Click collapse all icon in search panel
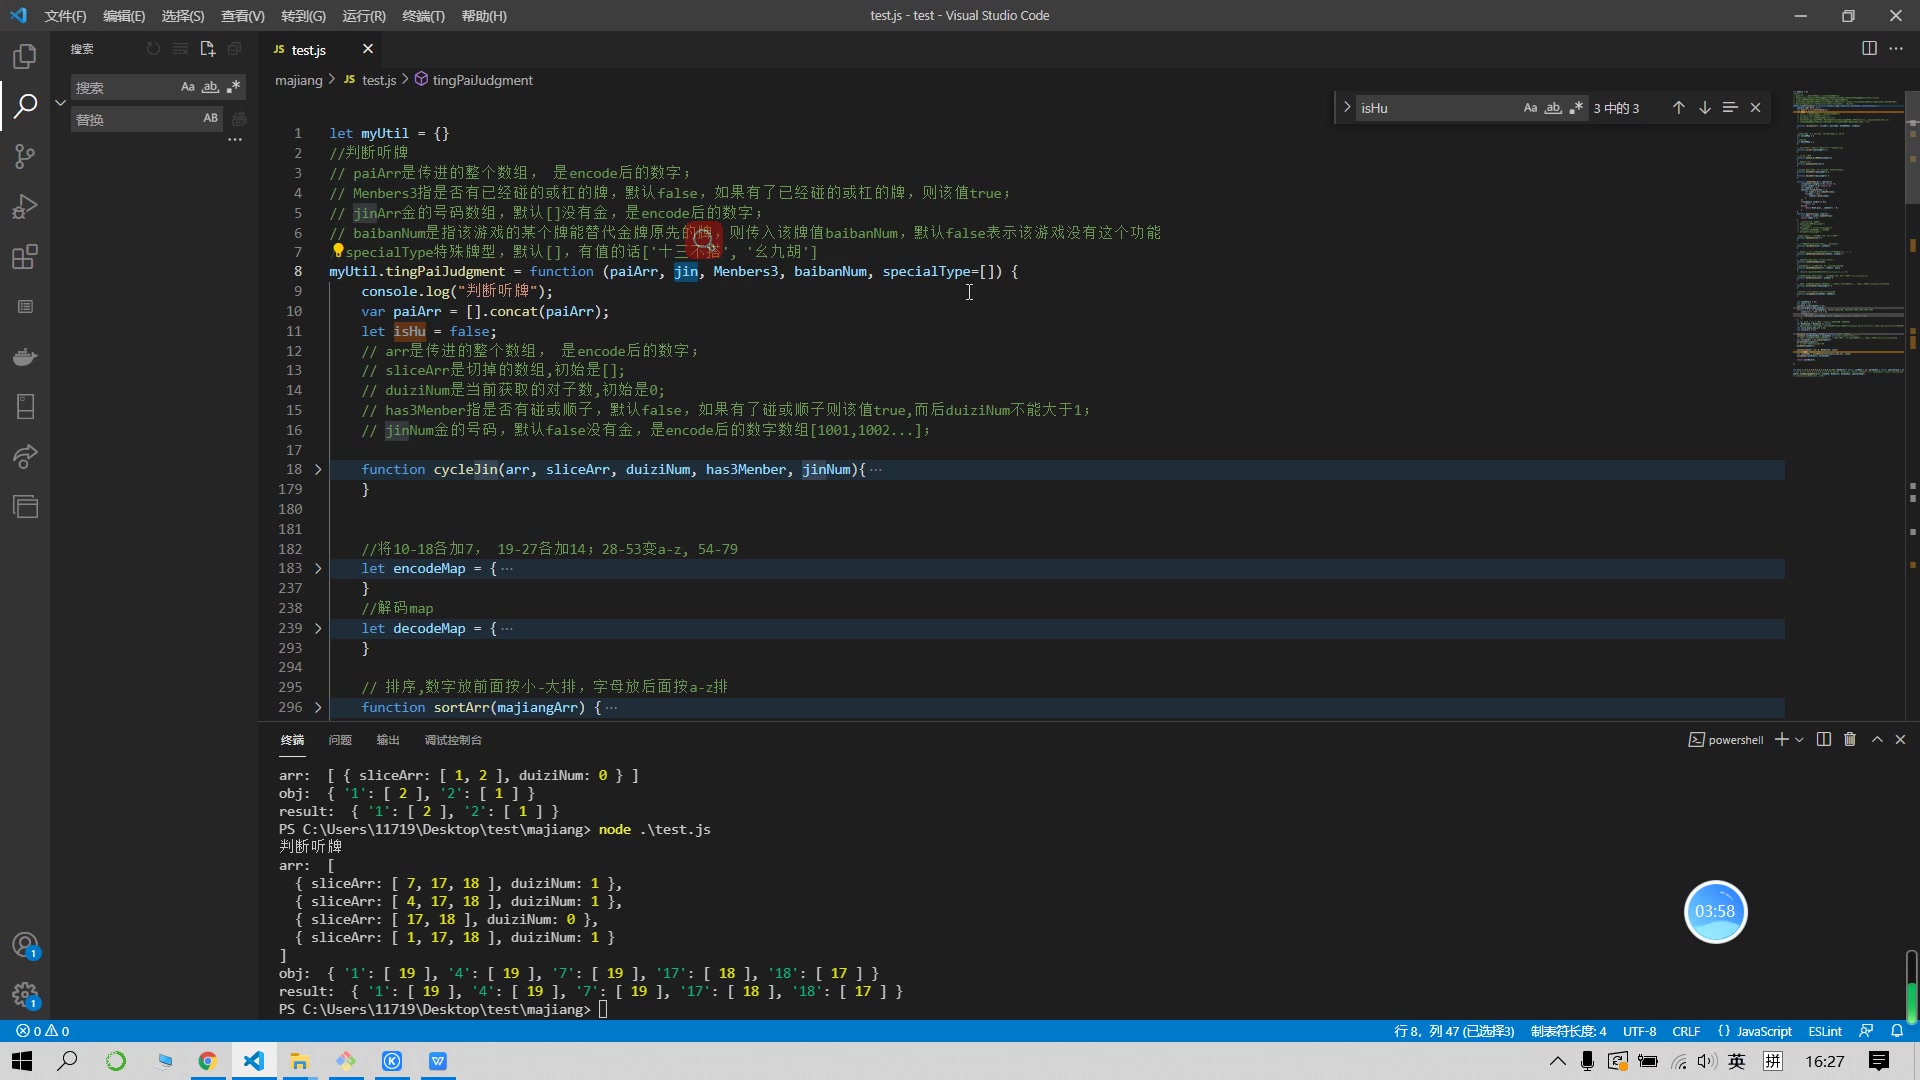The width and height of the screenshot is (1920, 1080). point(234,48)
